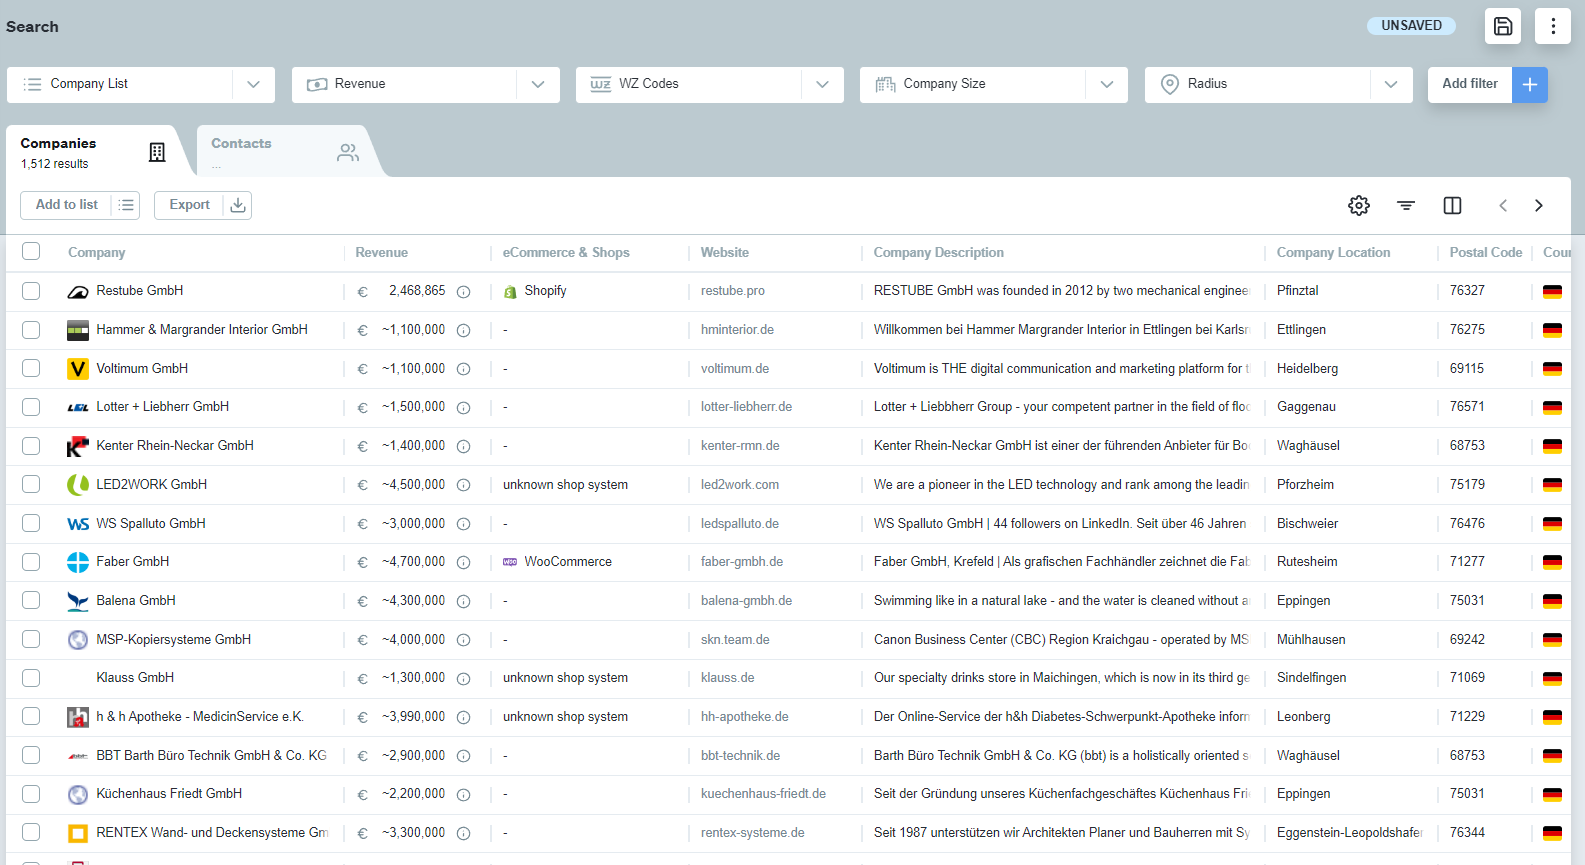The height and width of the screenshot is (865, 1585).
Task: Click Heidelberg location in Voltimum row
Action: 1308,369
